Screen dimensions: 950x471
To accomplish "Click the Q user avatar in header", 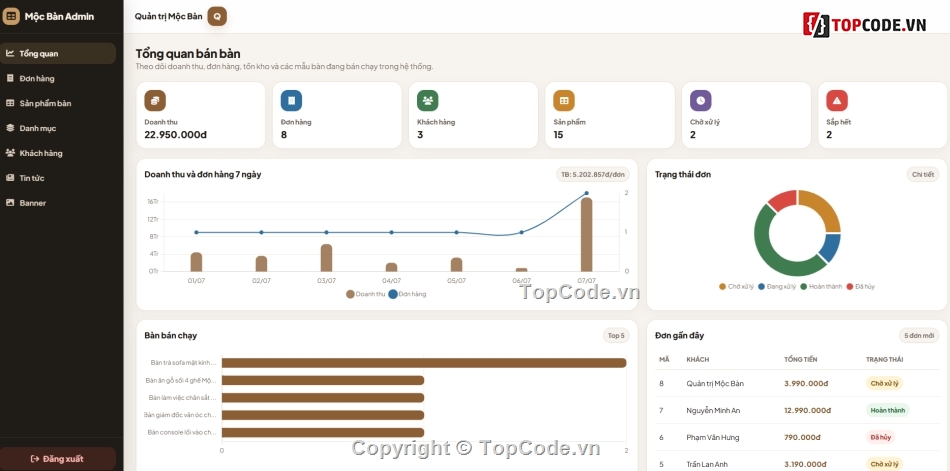I will pyautogui.click(x=217, y=16).
